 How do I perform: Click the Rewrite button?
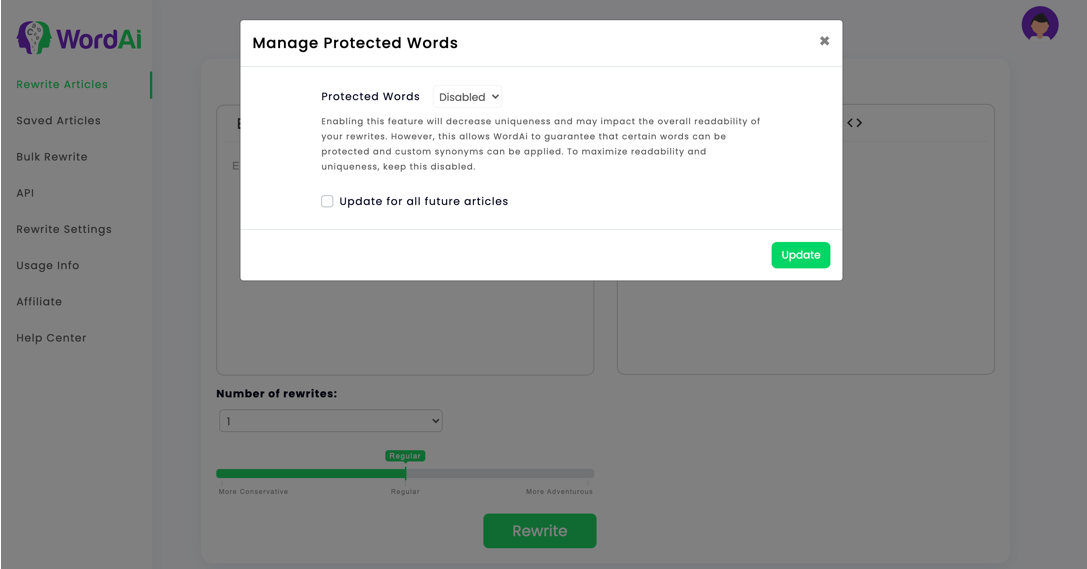tap(539, 531)
